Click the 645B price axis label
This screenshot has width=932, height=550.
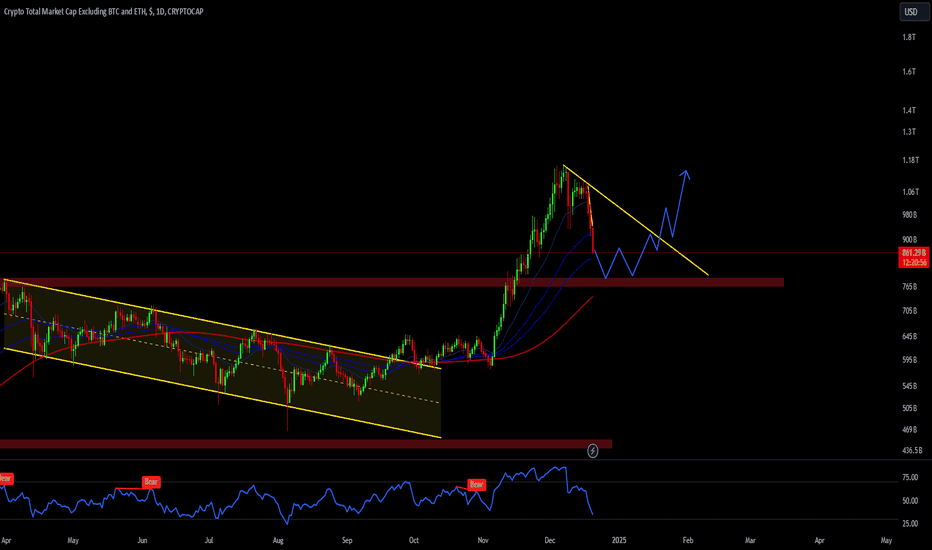909,336
